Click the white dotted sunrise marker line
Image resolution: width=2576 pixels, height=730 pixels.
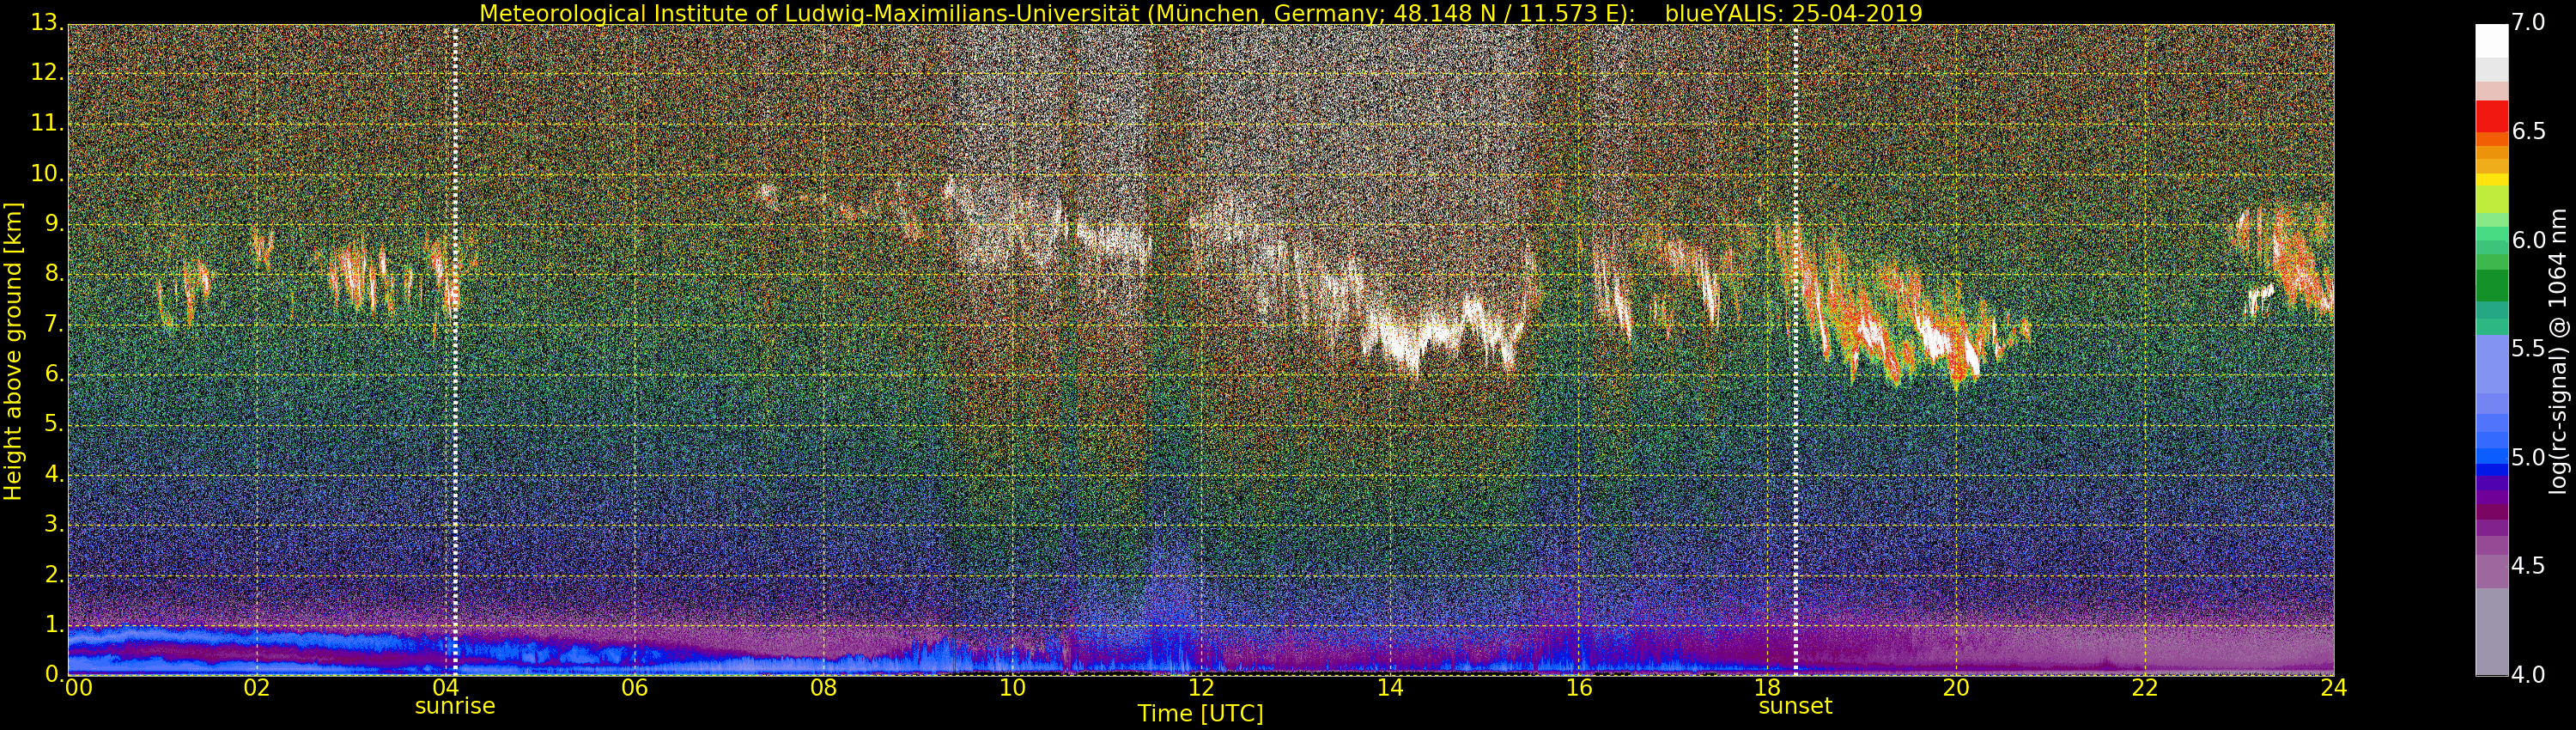[x=455, y=350]
